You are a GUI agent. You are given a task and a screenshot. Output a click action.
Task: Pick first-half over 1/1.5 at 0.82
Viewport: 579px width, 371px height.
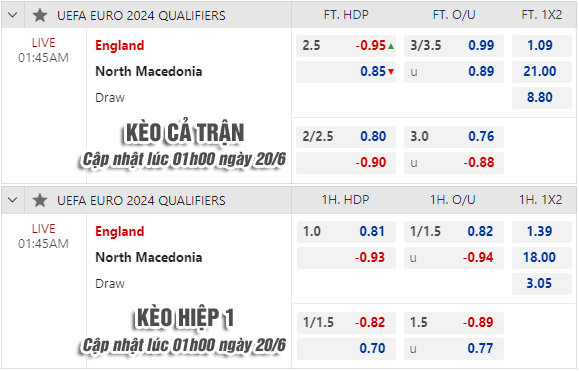[454, 232]
